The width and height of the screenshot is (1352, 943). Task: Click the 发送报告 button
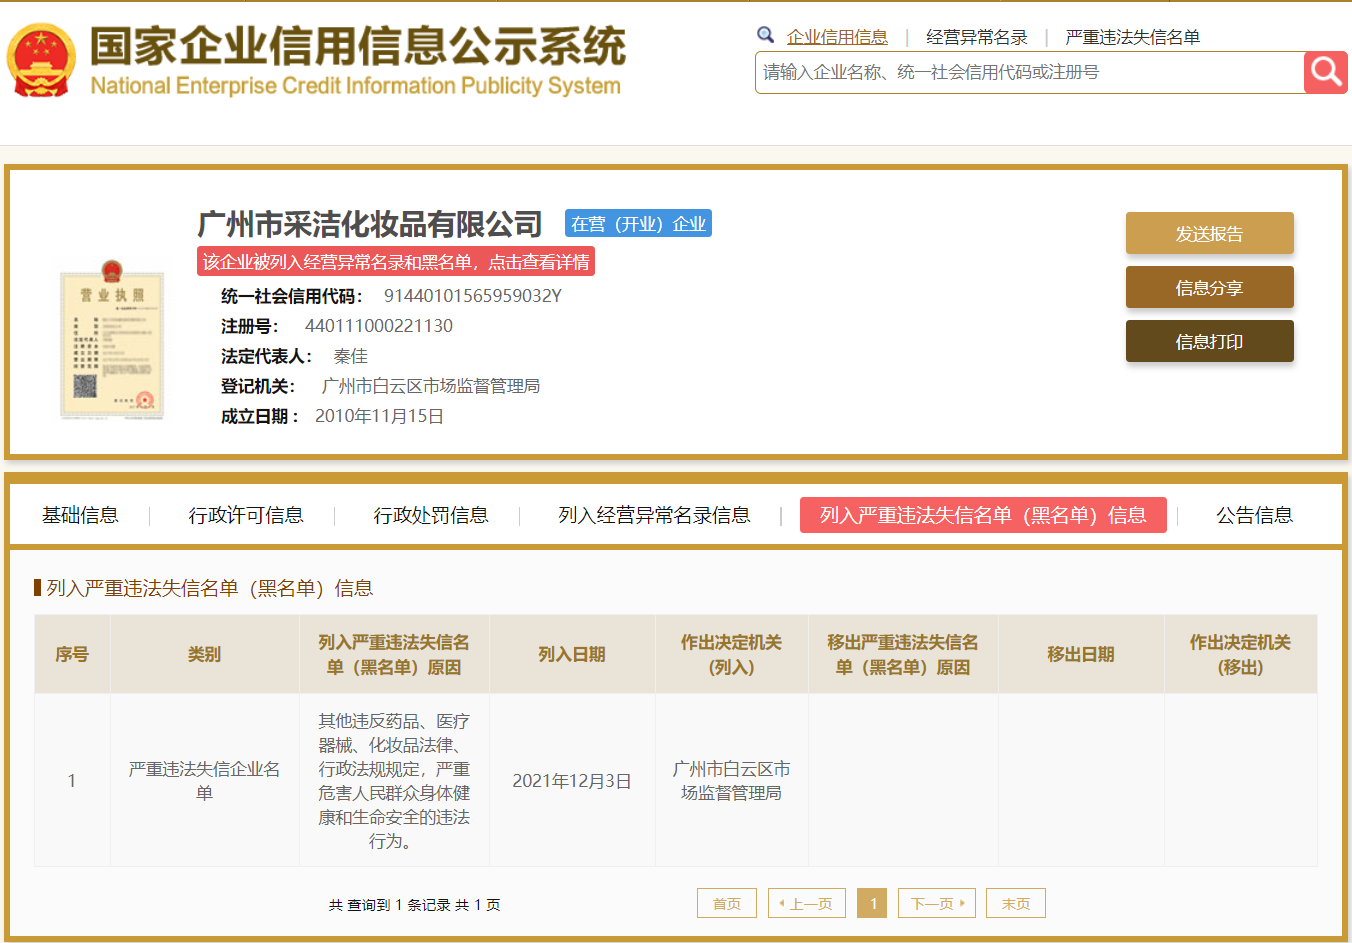pyautogui.click(x=1210, y=233)
